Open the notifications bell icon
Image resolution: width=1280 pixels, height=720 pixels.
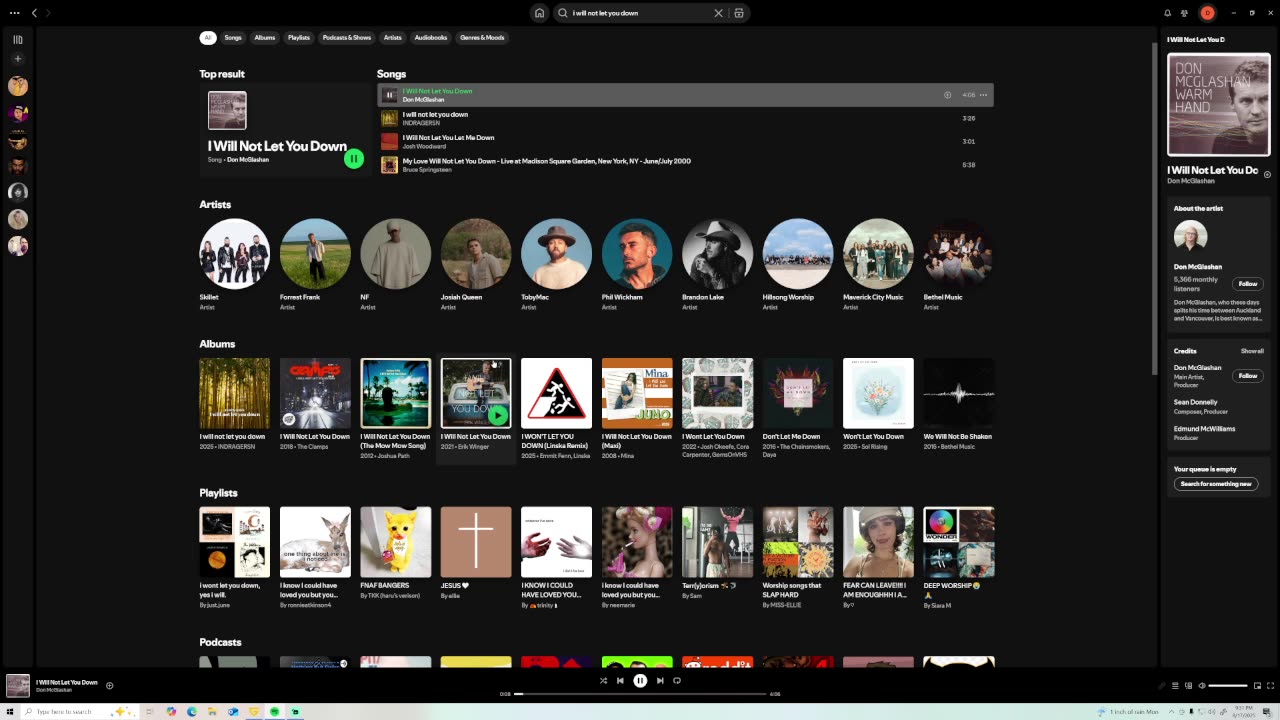pyautogui.click(x=1167, y=13)
